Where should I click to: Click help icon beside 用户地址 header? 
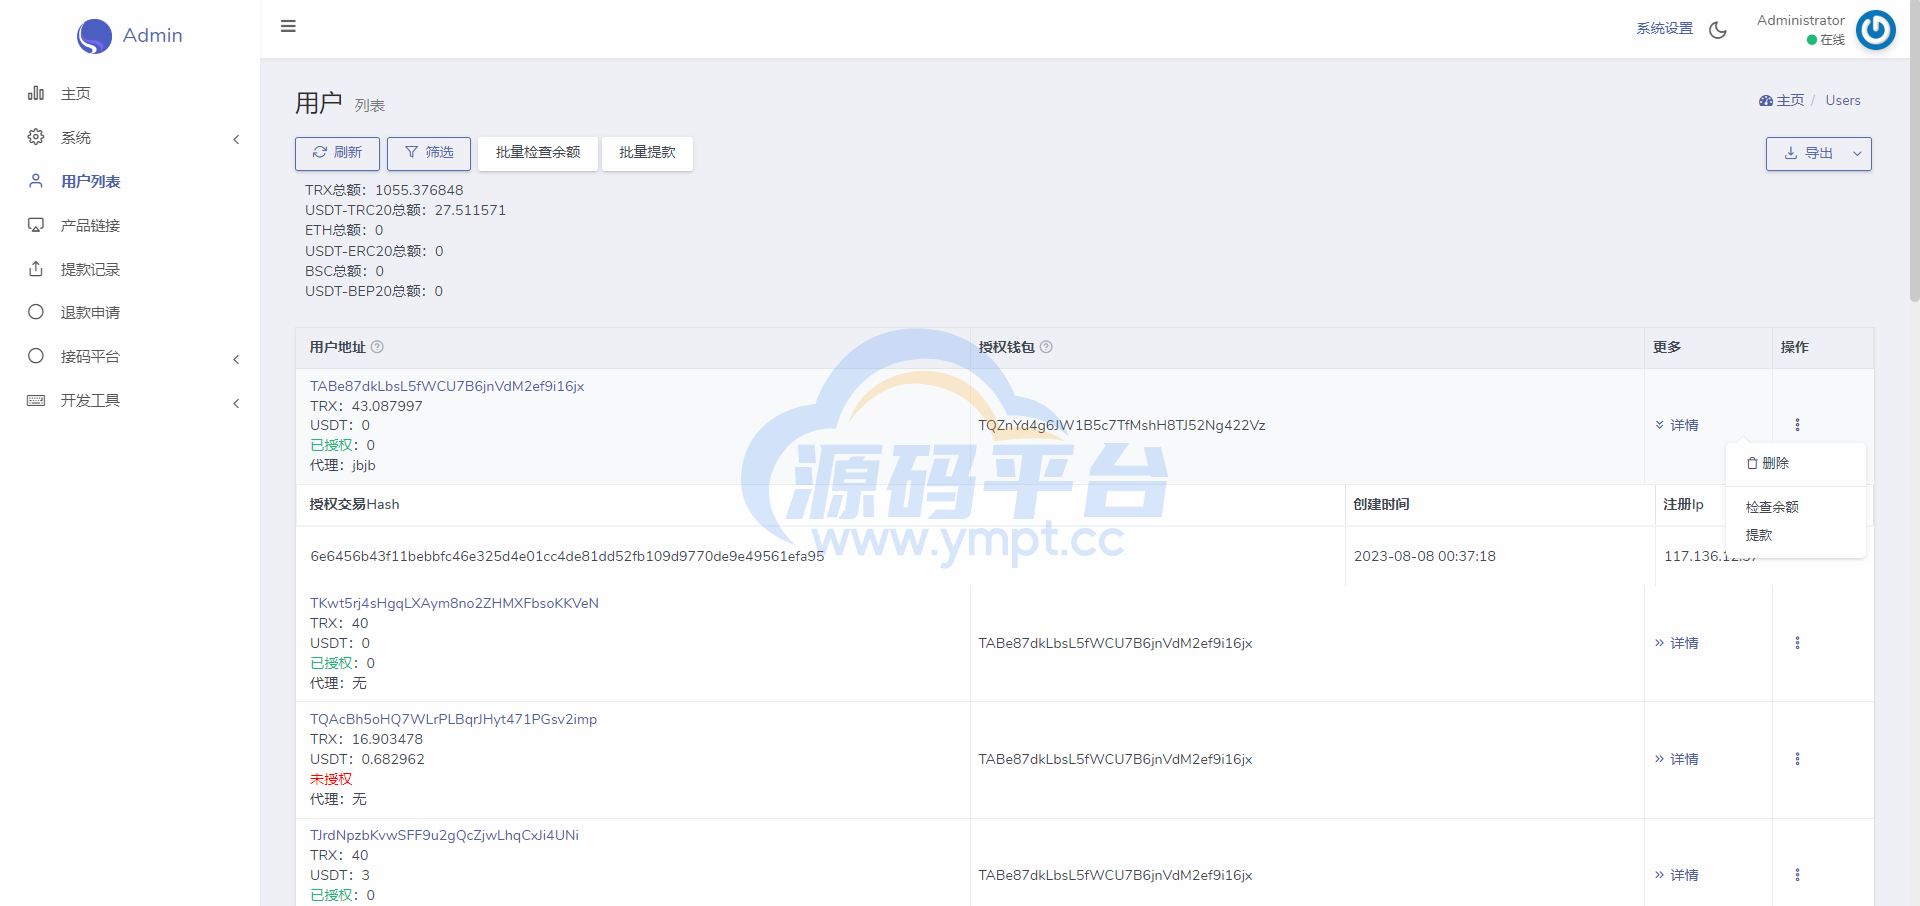pos(377,347)
